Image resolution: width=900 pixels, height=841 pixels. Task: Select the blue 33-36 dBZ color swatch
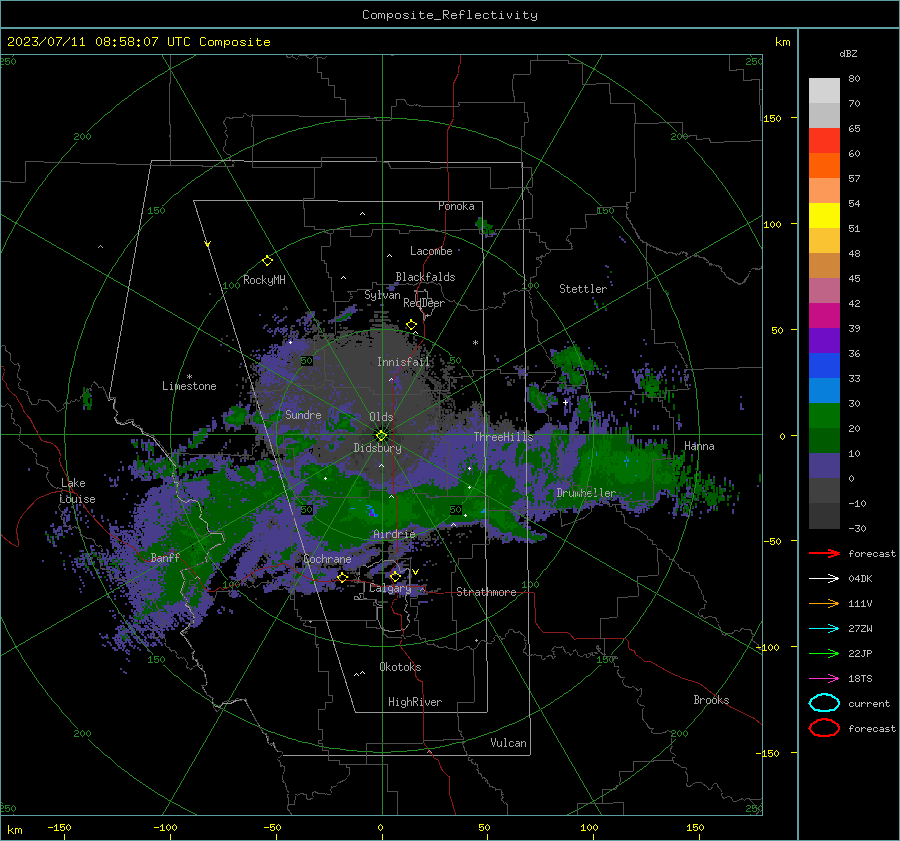tap(824, 366)
